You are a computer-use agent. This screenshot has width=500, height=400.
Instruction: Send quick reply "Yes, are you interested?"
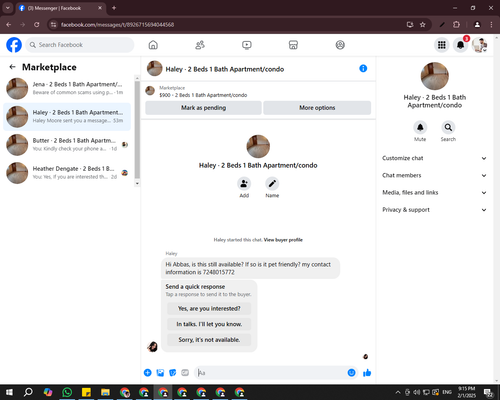[x=209, y=309]
